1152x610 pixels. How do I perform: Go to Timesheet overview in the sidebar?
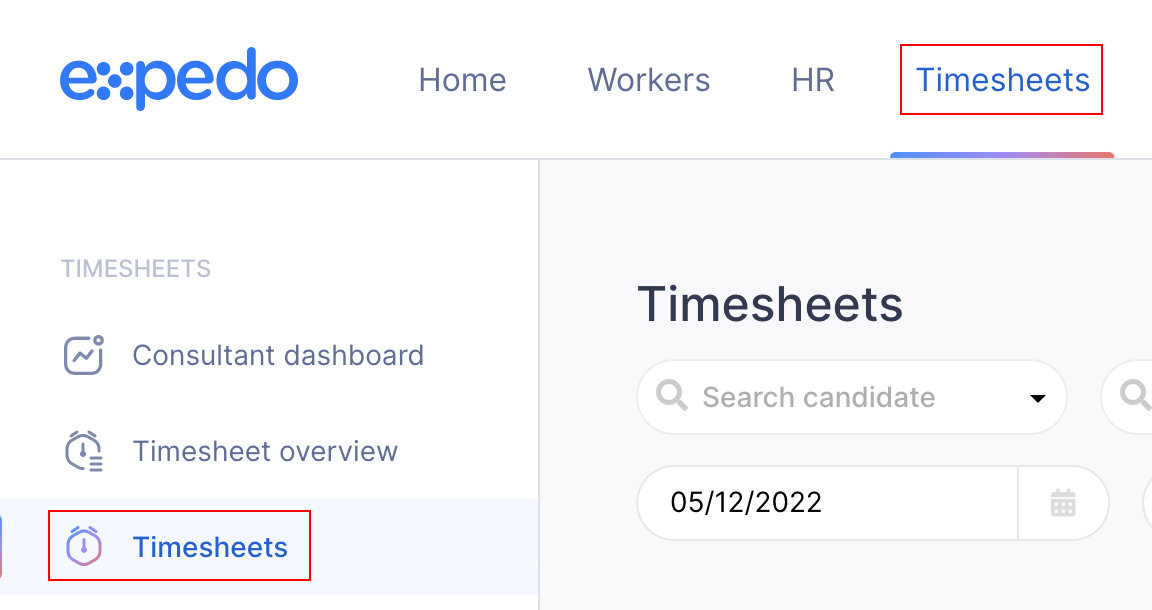coord(265,450)
